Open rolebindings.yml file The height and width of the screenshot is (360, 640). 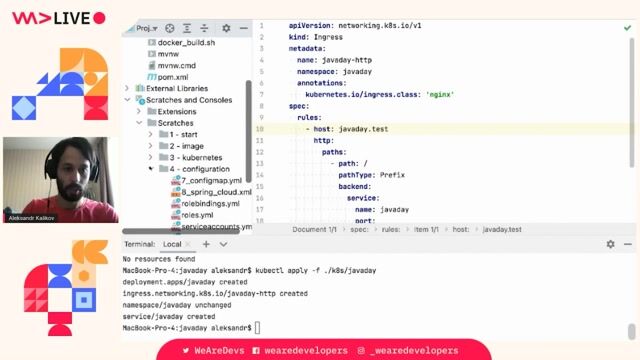(x=210, y=203)
